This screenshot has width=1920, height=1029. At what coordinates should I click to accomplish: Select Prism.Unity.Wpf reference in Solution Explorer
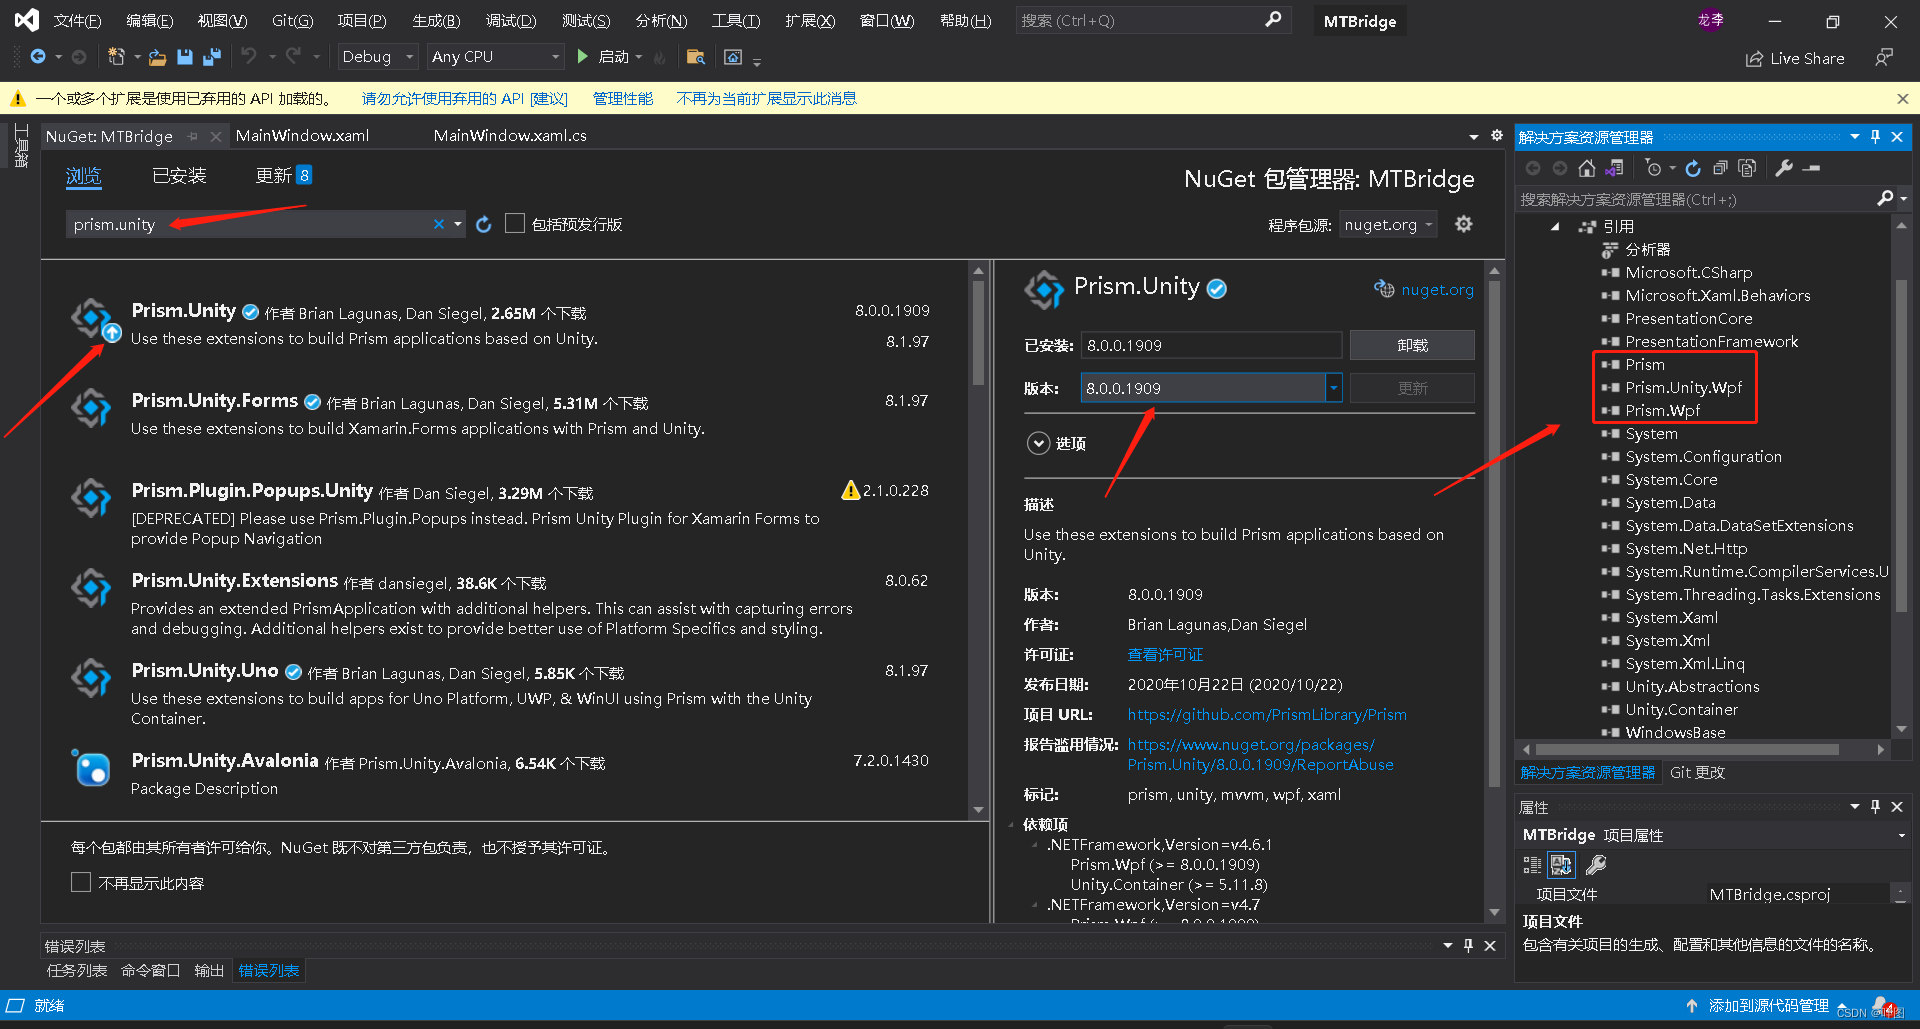pos(1683,388)
